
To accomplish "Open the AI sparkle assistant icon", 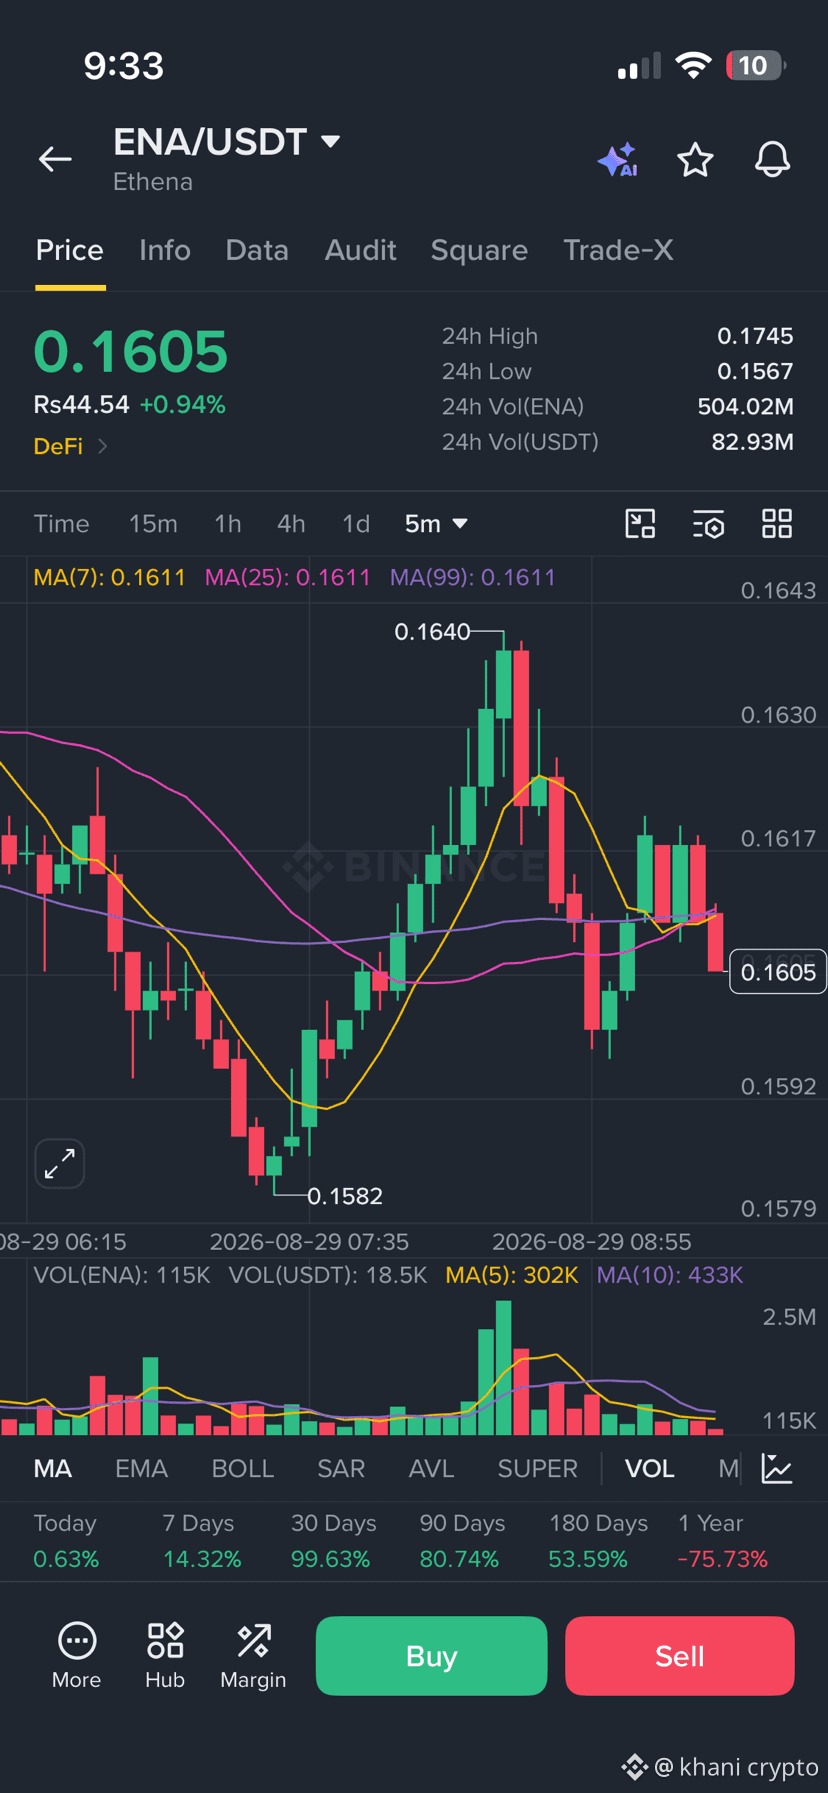I will [618, 160].
